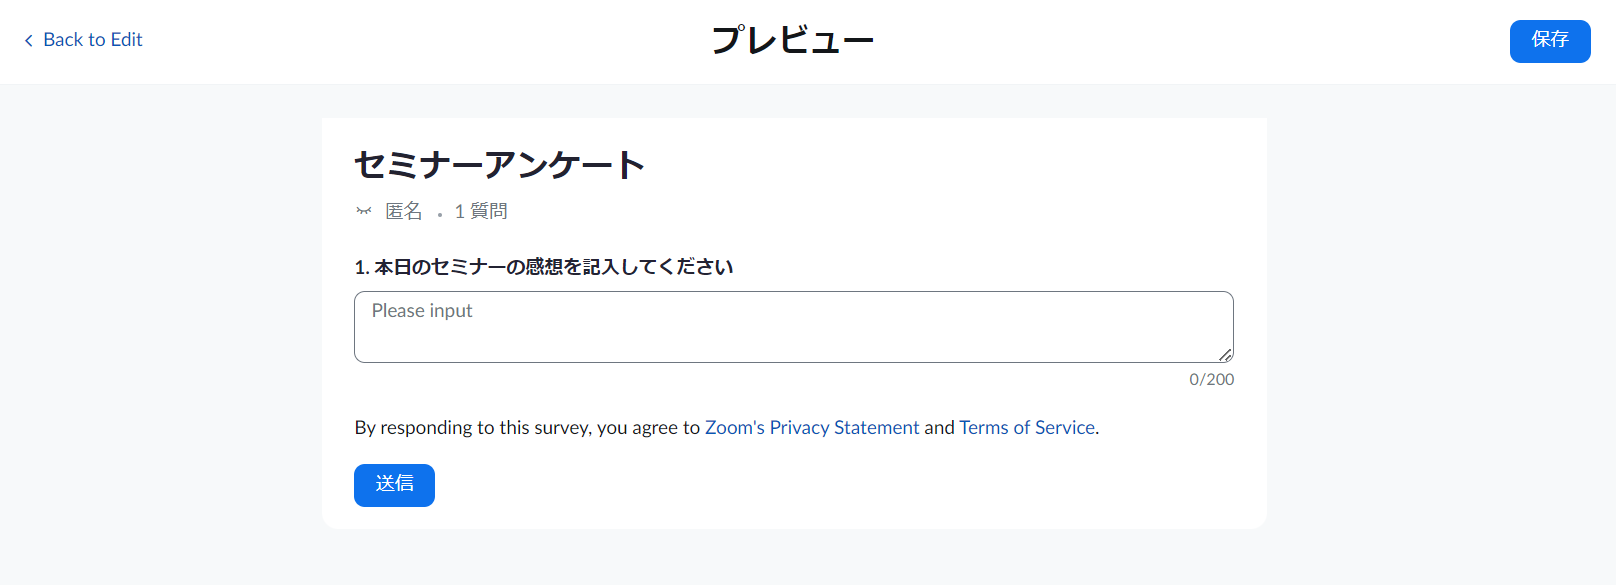
Task: Click the 1 質問 question count
Action: pyautogui.click(x=481, y=211)
